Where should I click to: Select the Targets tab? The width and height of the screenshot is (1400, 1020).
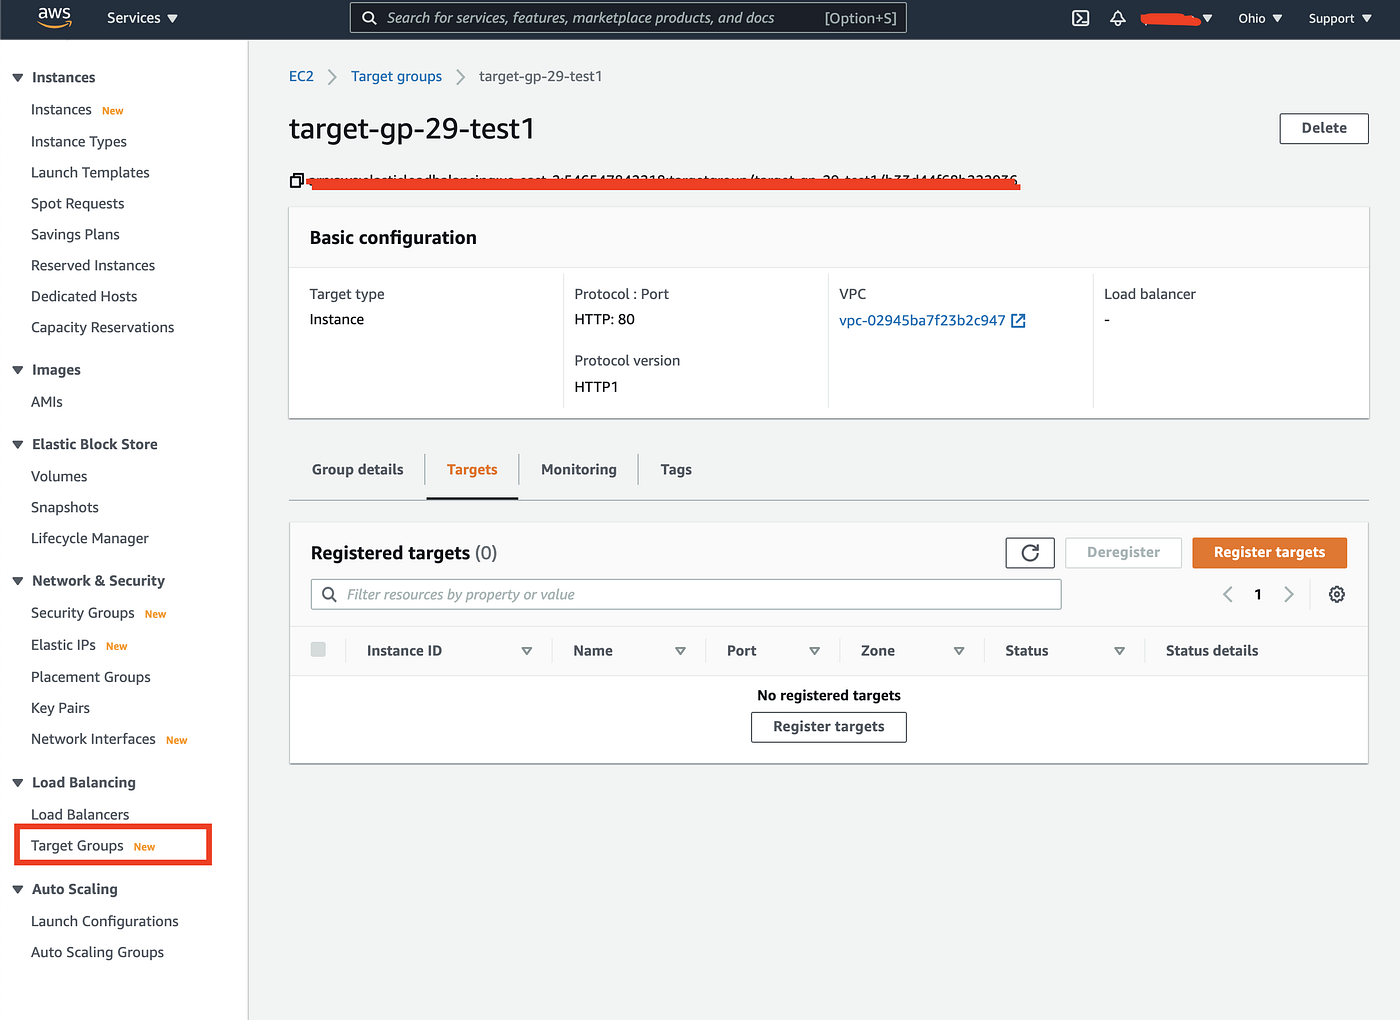[472, 469]
